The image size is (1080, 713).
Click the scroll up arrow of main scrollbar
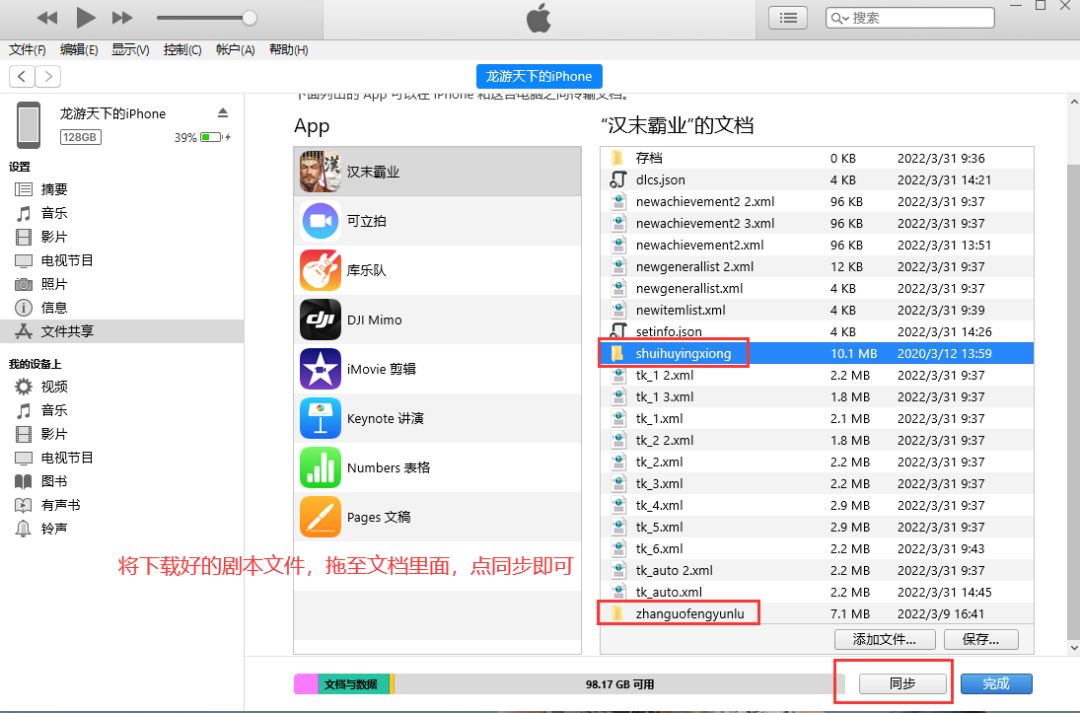pyautogui.click(x=1074, y=101)
